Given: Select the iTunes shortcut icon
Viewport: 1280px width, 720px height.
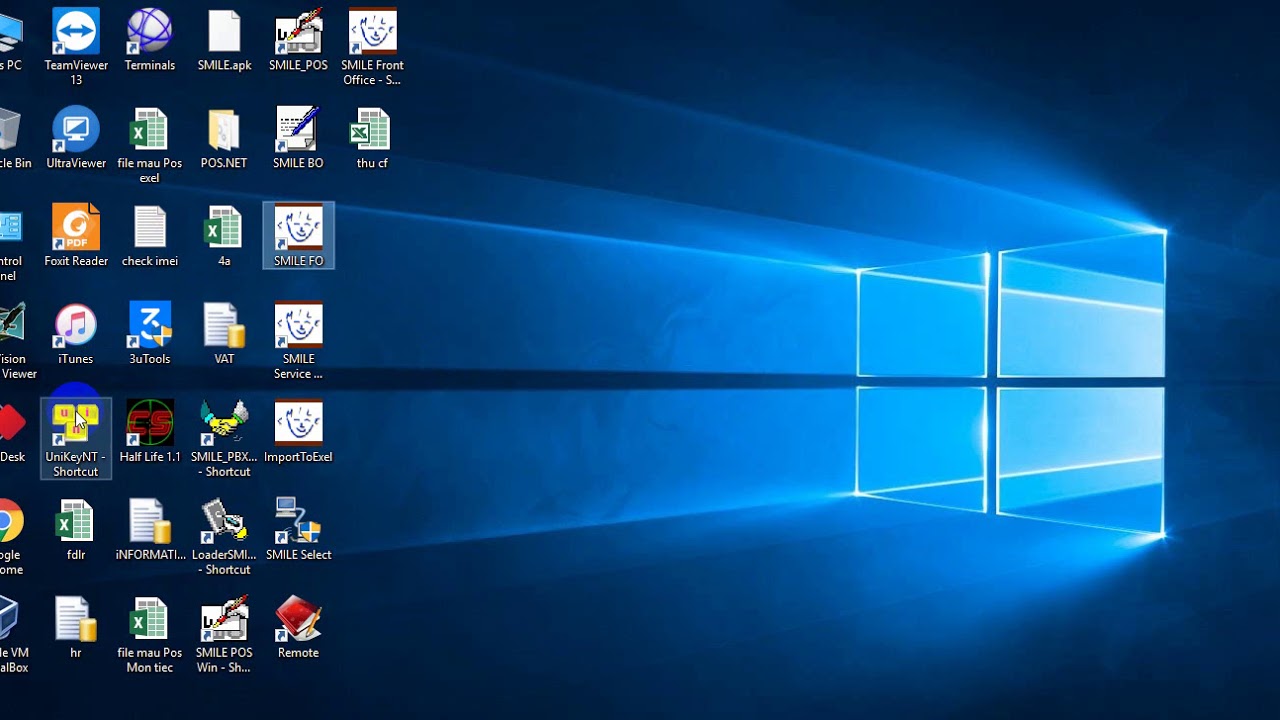Looking at the screenshot, I should pos(76,334).
